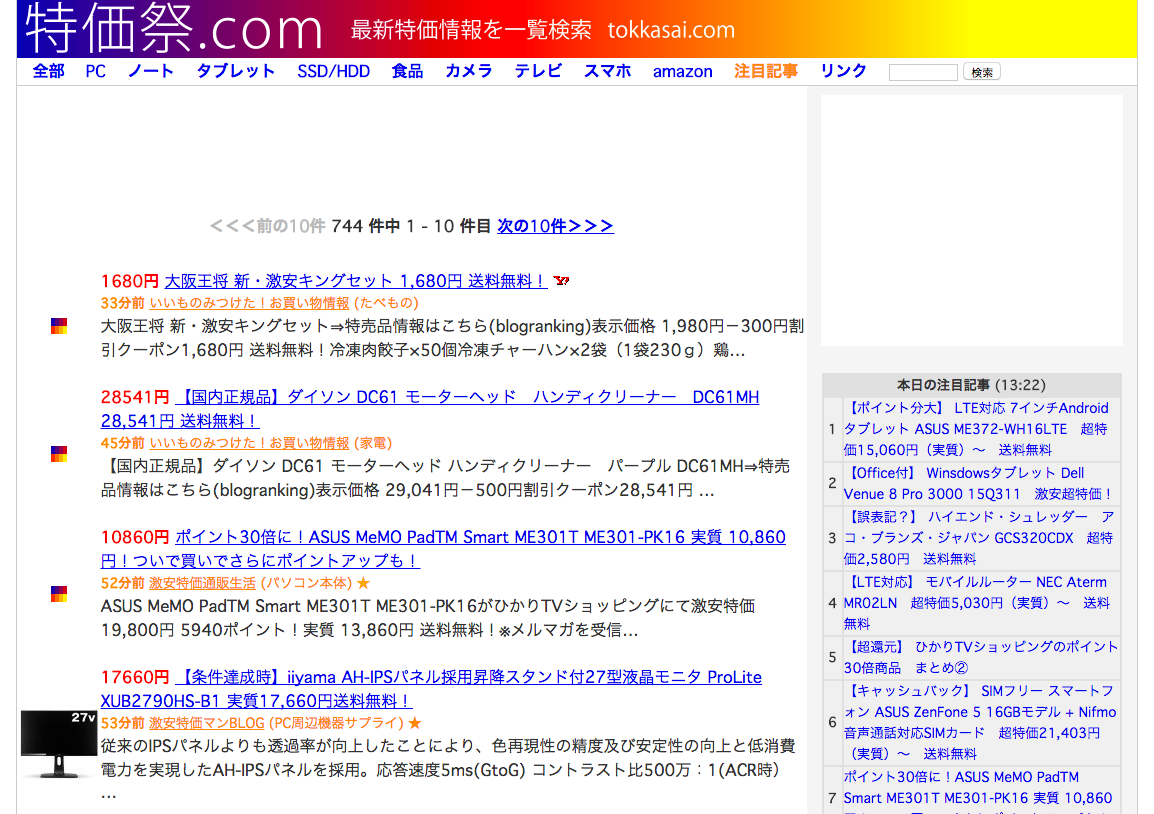The height and width of the screenshot is (814, 1154).
Task: Click the 10860円 price text
Action: point(135,537)
